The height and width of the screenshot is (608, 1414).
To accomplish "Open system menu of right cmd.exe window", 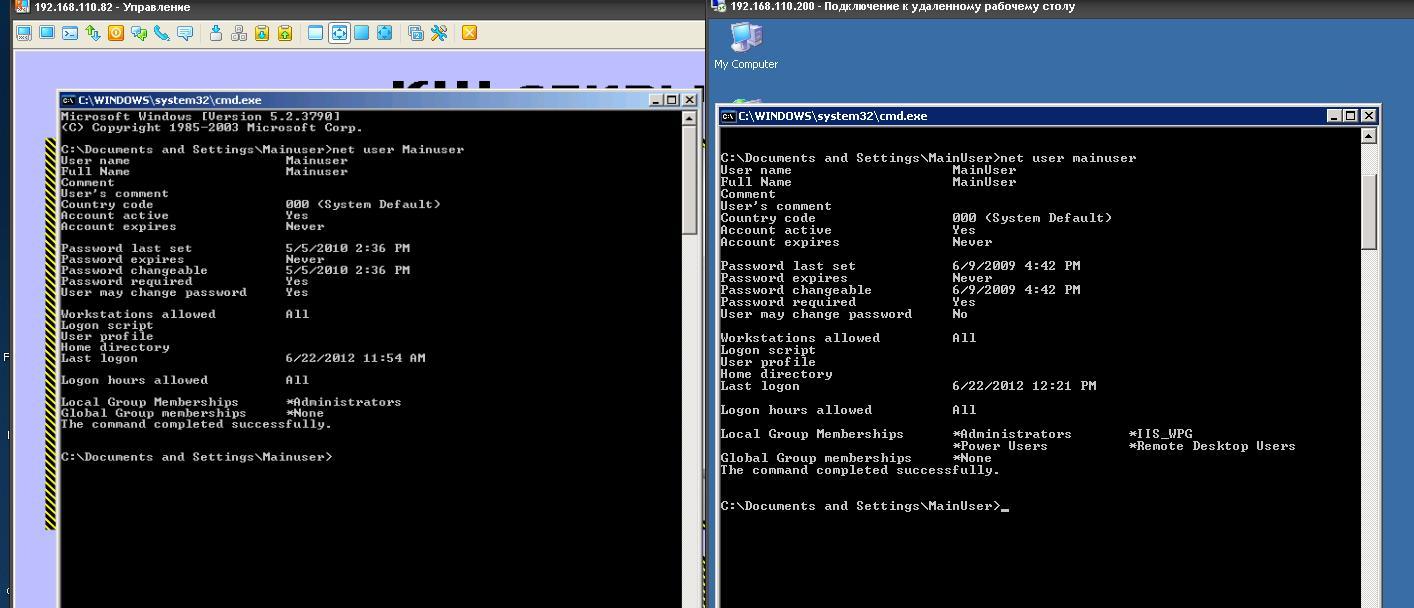I will (729, 116).
